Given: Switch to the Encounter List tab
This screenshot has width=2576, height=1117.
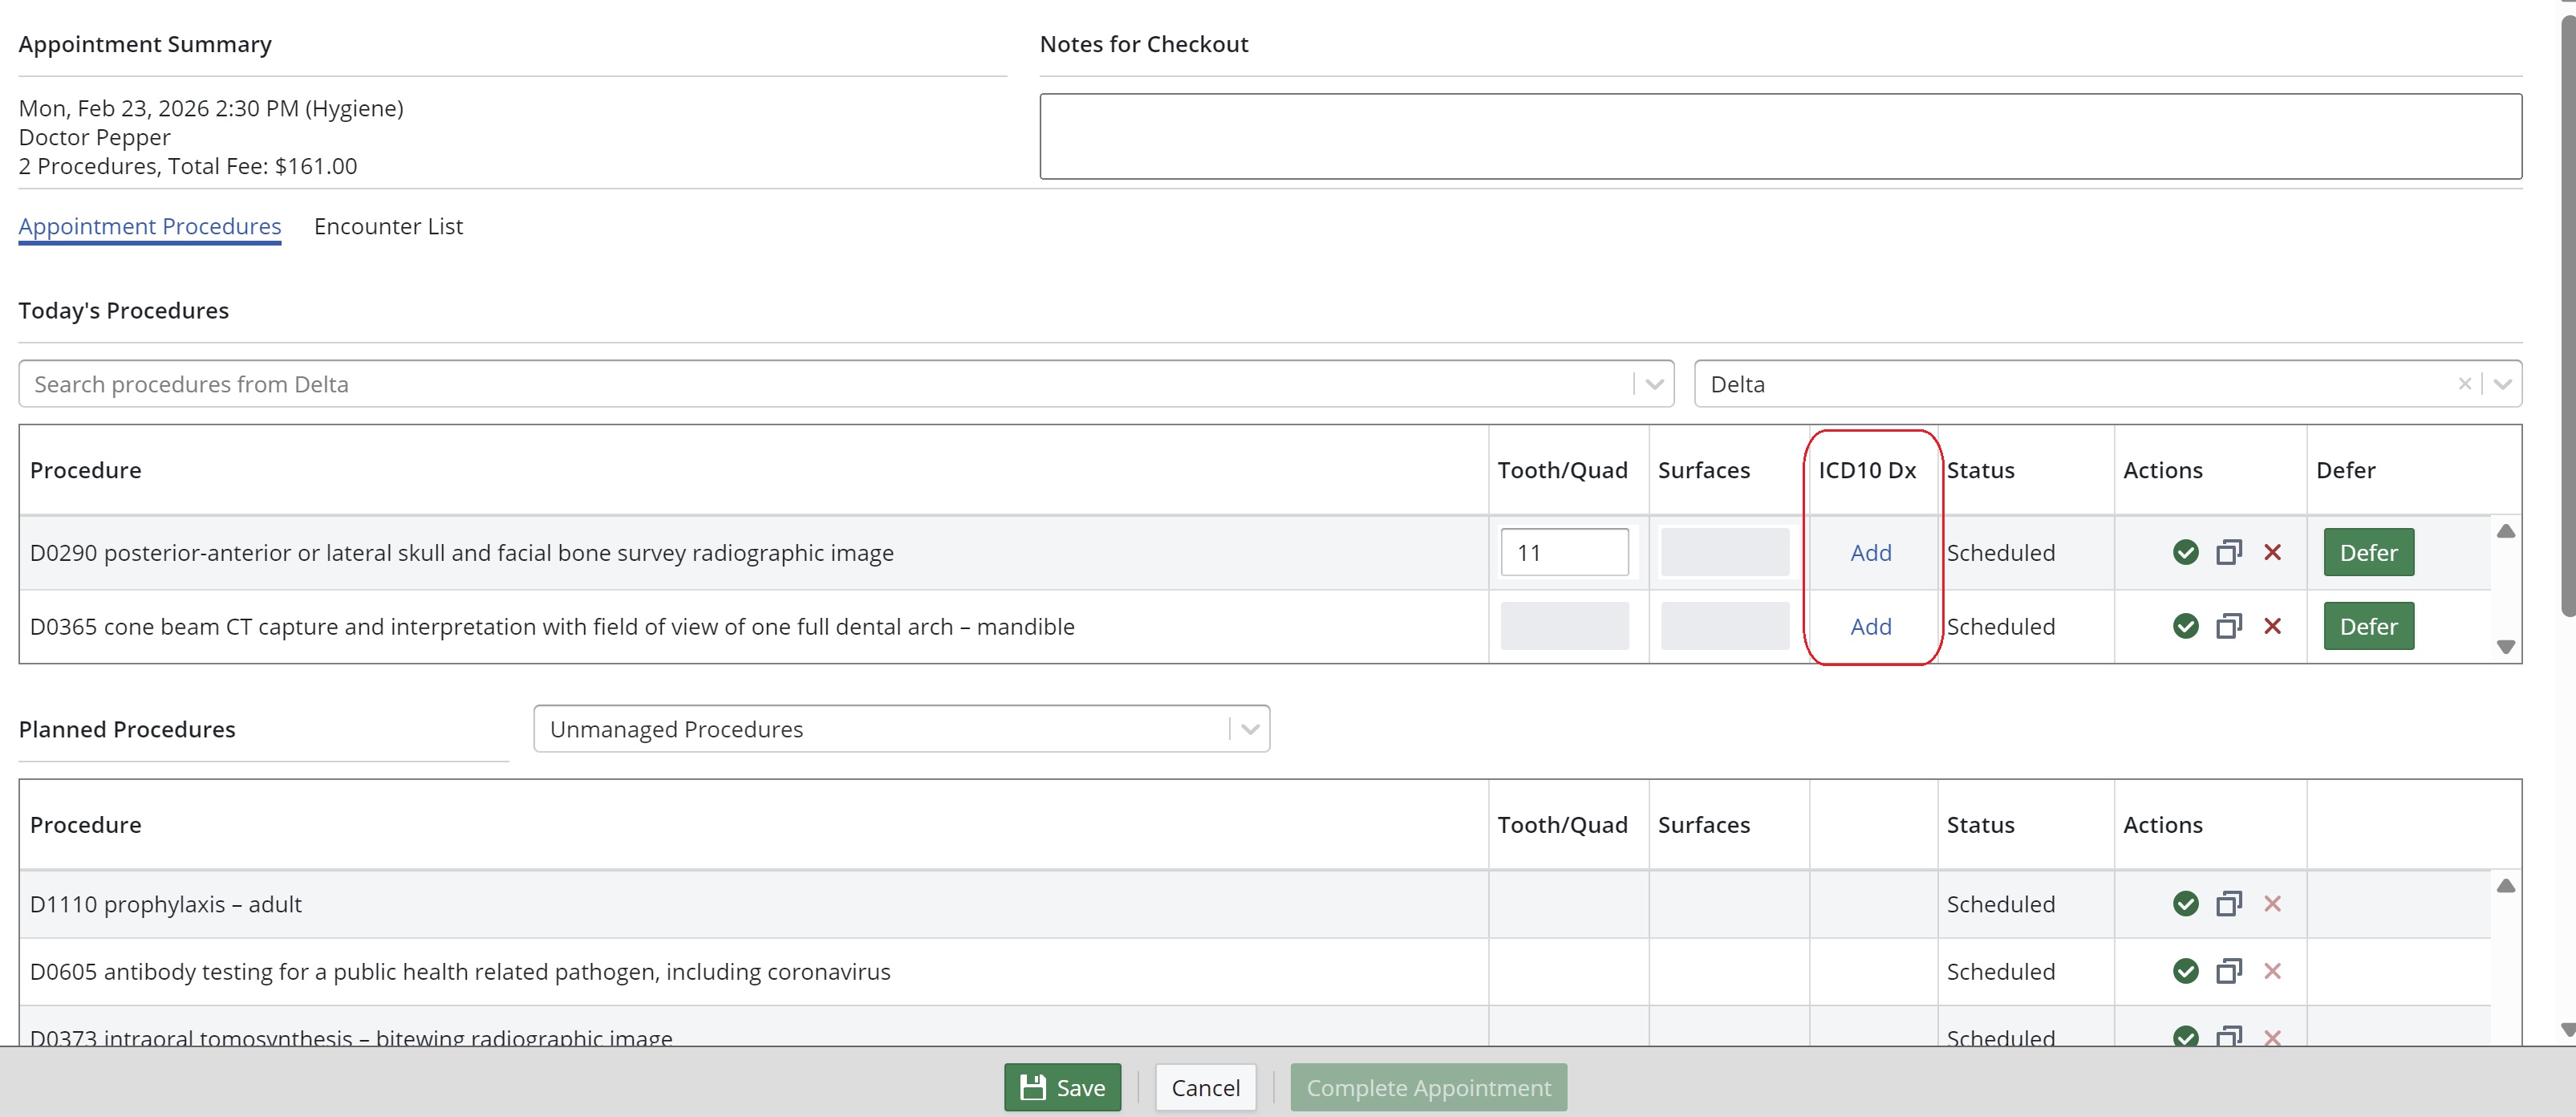Looking at the screenshot, I should pyautogui.click(x=388, y=226).
